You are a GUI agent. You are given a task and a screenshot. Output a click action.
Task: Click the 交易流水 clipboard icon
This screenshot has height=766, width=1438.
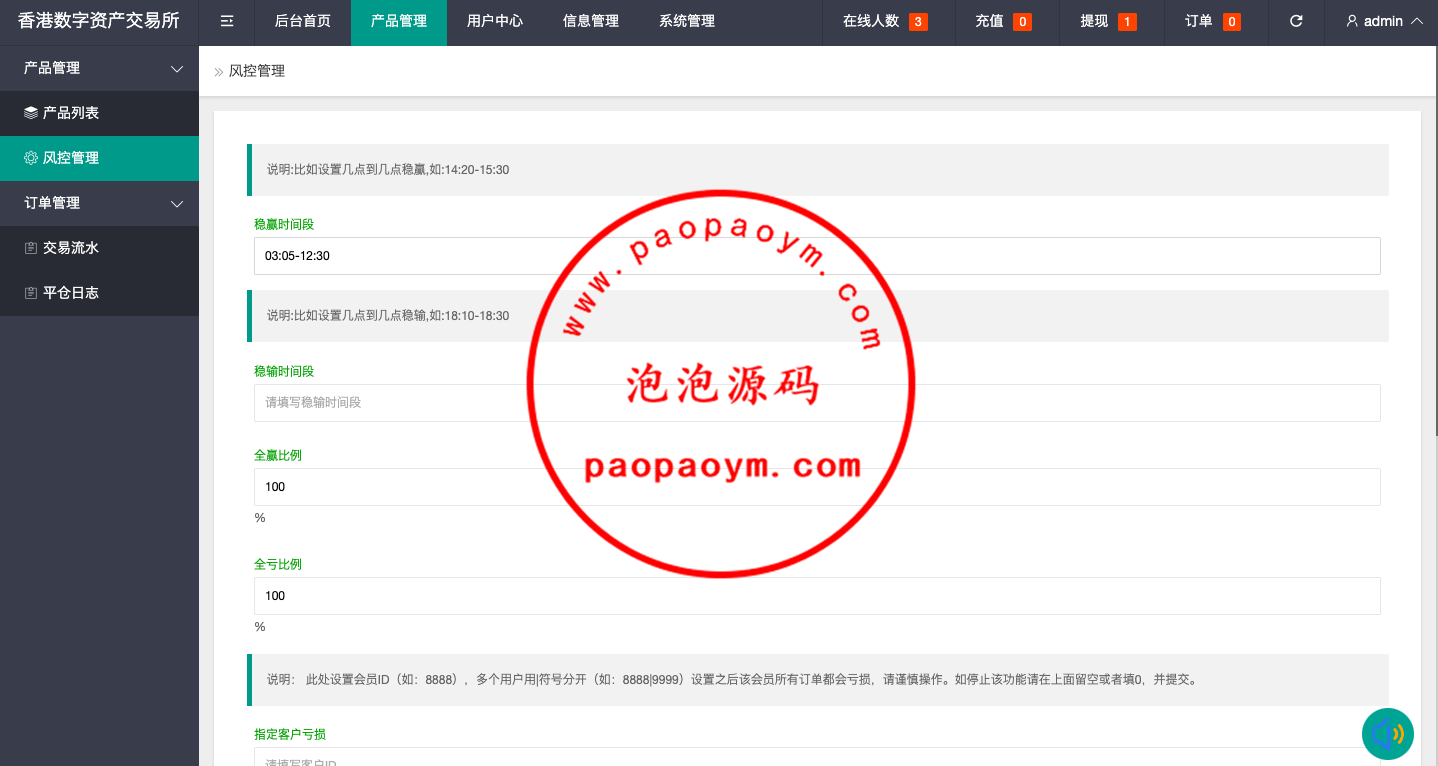[x=31, y=248]
